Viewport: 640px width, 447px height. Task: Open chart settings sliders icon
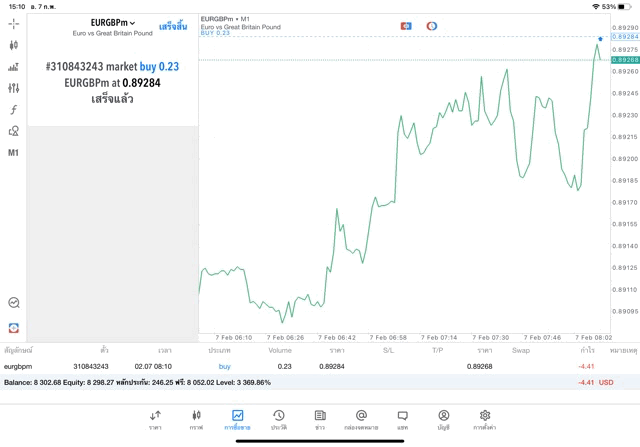point(13,88)
